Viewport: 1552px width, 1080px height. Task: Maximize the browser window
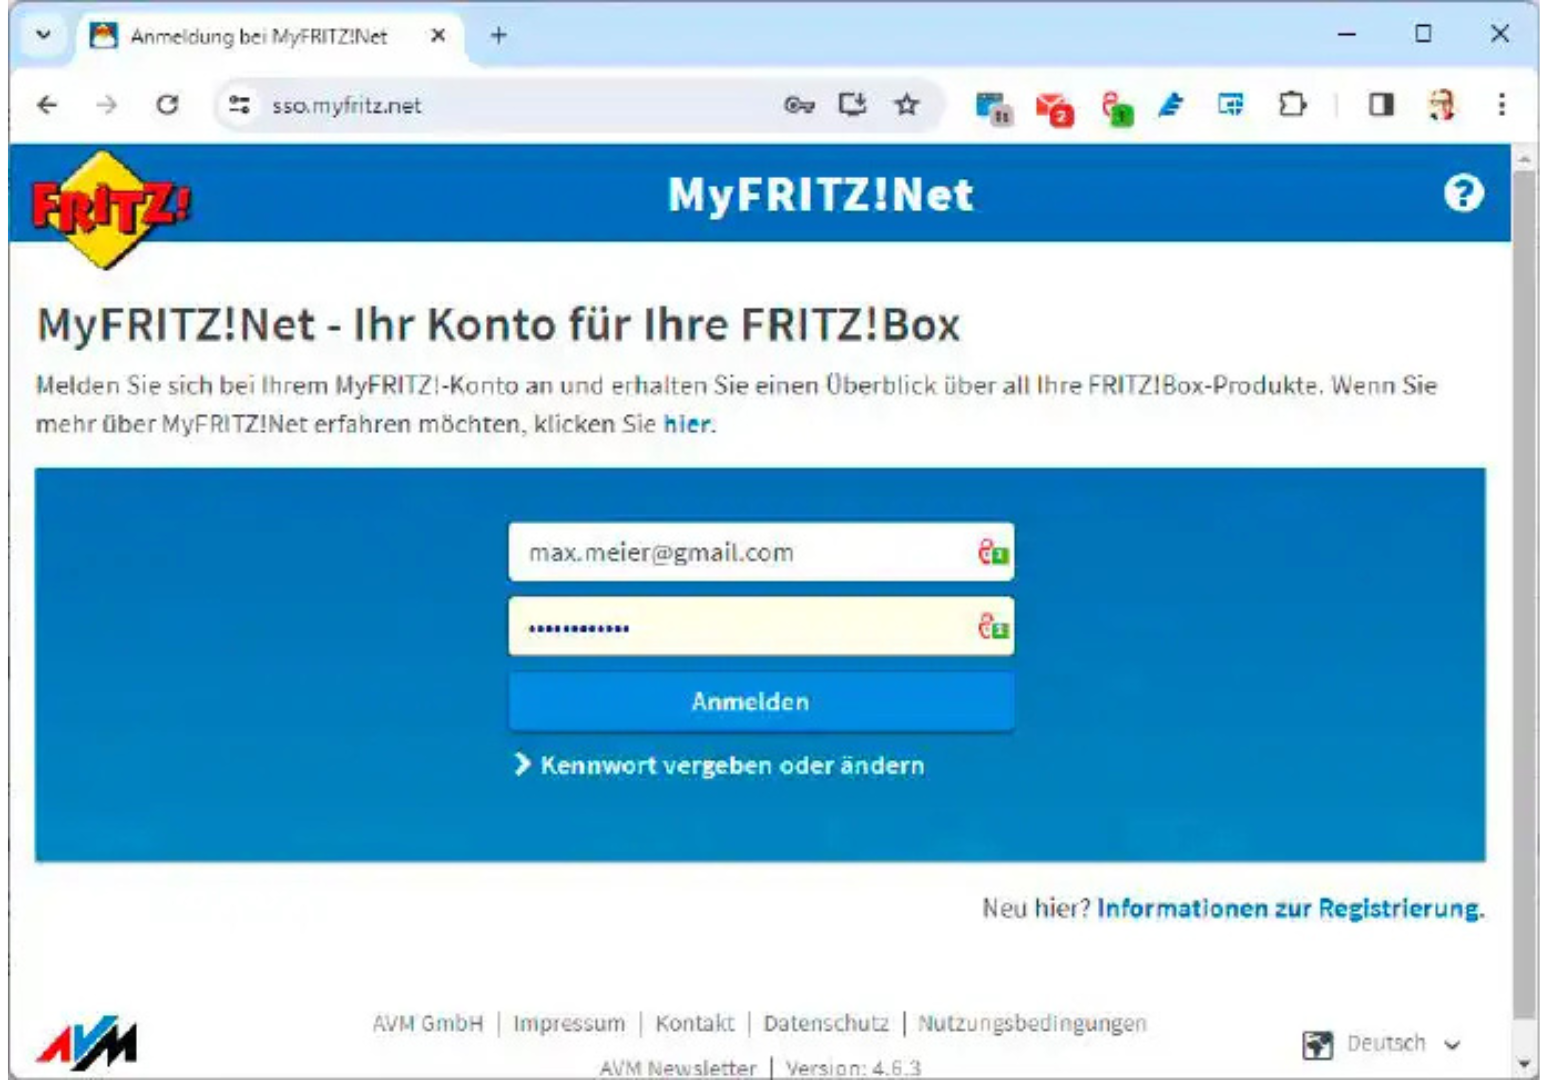(1423, 35)
